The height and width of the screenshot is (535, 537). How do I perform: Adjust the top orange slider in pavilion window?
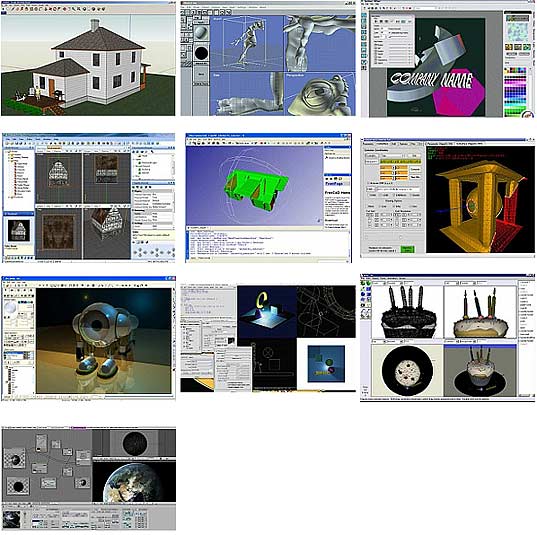click(394, 167)
